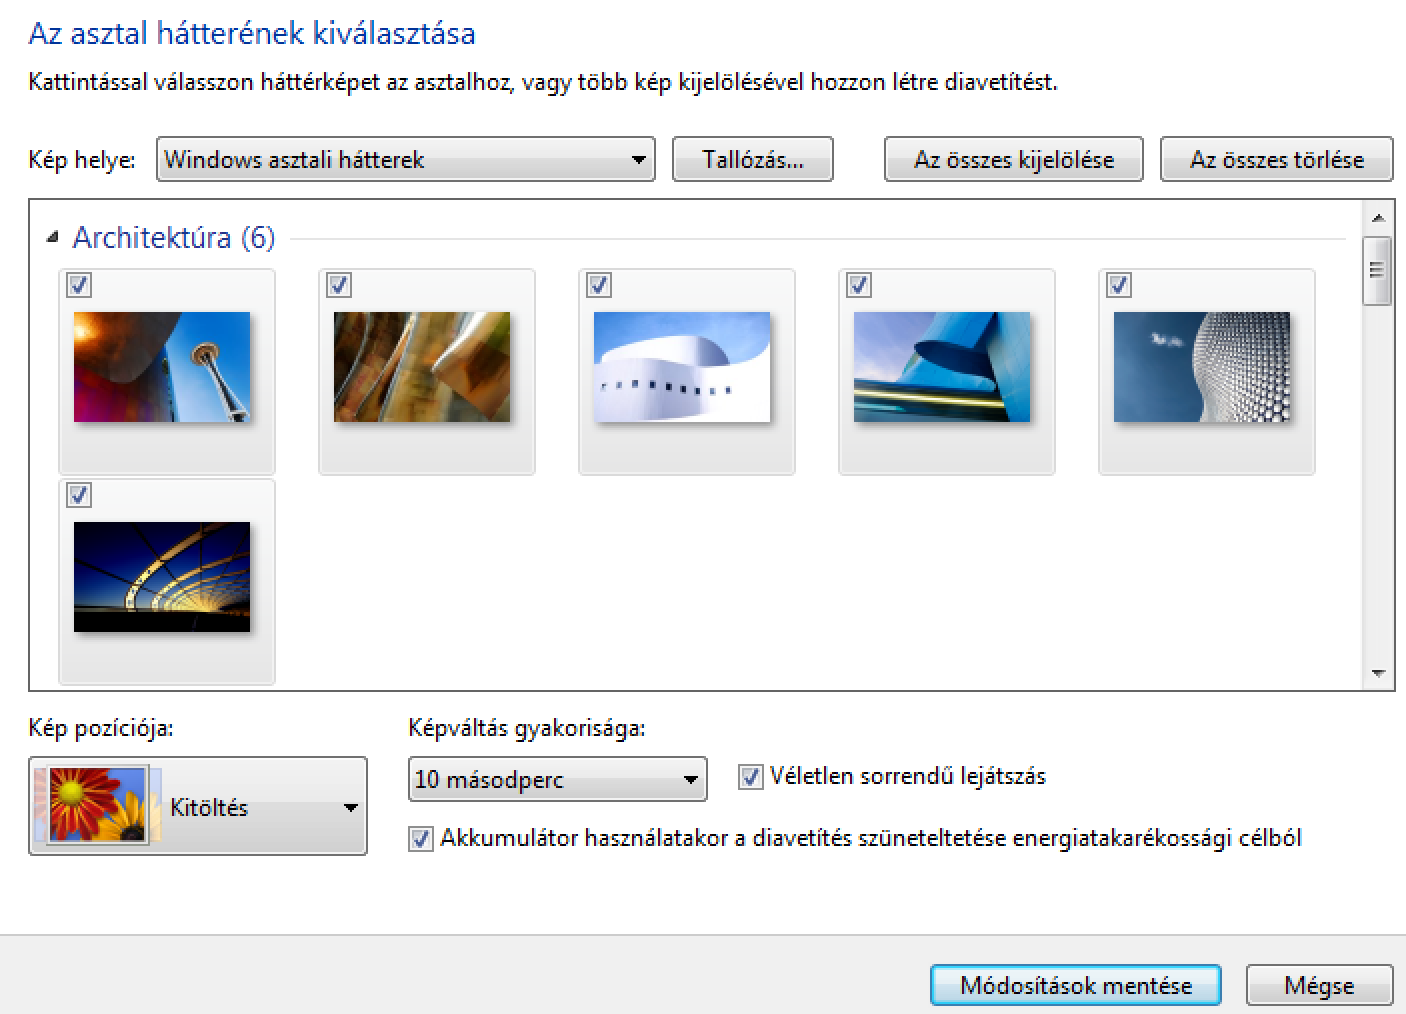Uncheck the Space Needle wallpaper checkbox

[79, 285]
